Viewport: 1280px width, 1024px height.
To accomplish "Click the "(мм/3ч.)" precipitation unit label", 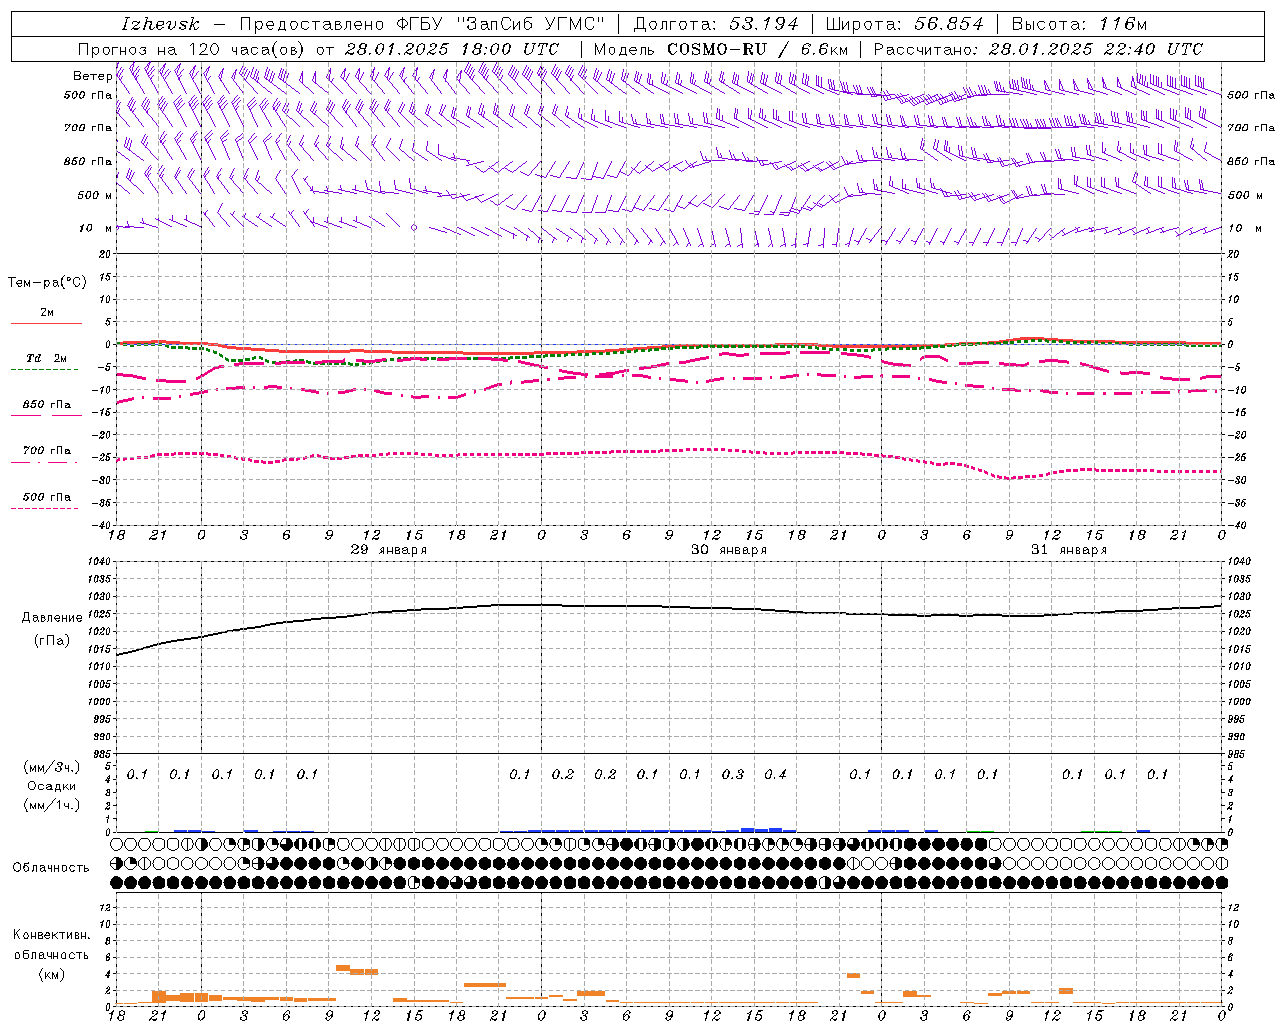I will [x=52, y=767].
